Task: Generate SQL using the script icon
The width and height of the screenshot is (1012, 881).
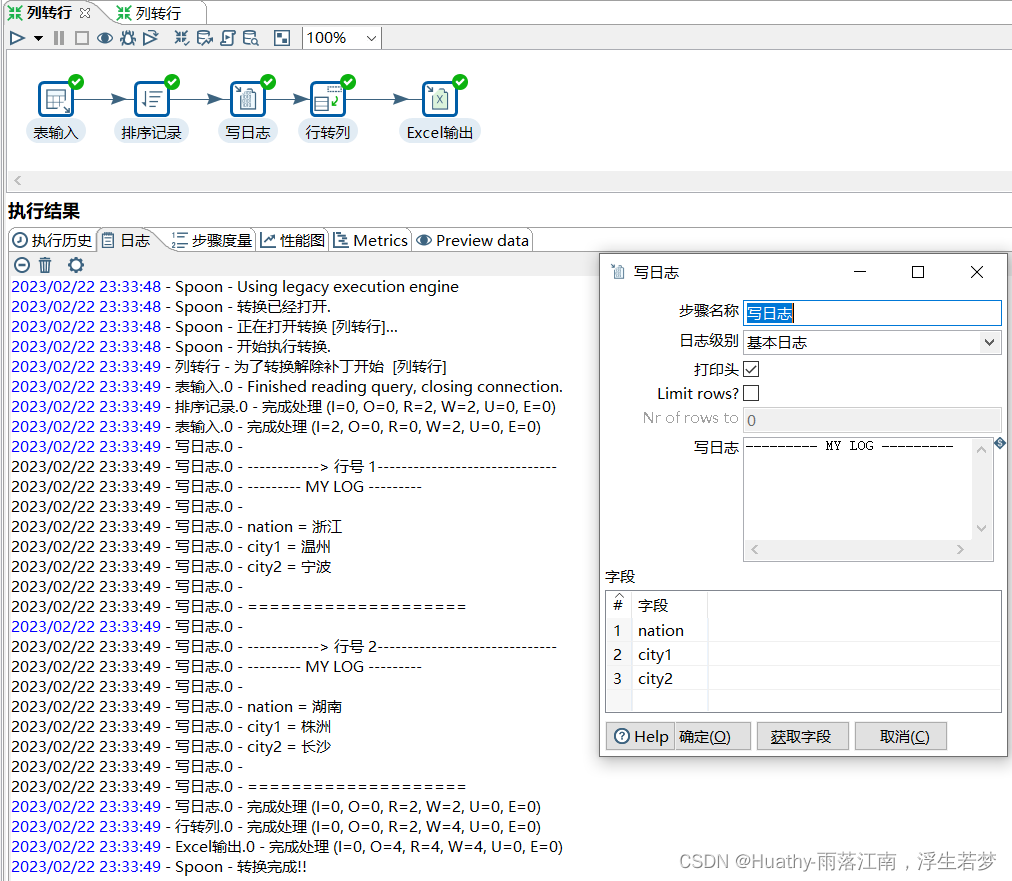Action: click(x=227, y=38)
